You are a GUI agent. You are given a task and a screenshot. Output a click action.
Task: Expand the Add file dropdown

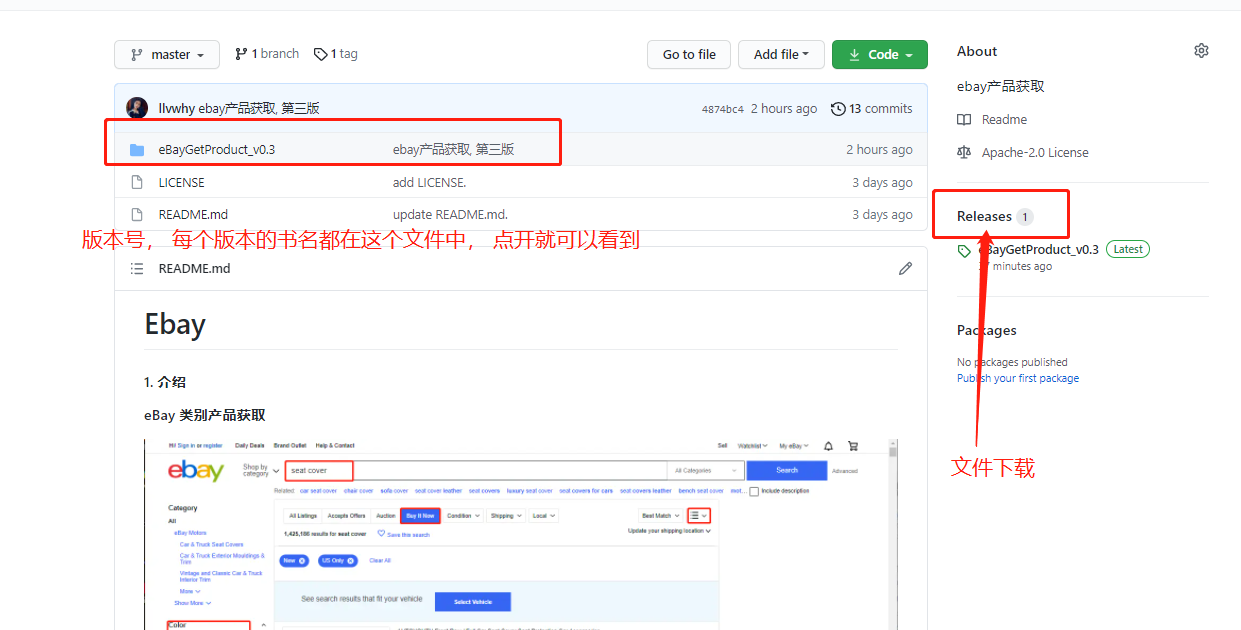(781, 54)
